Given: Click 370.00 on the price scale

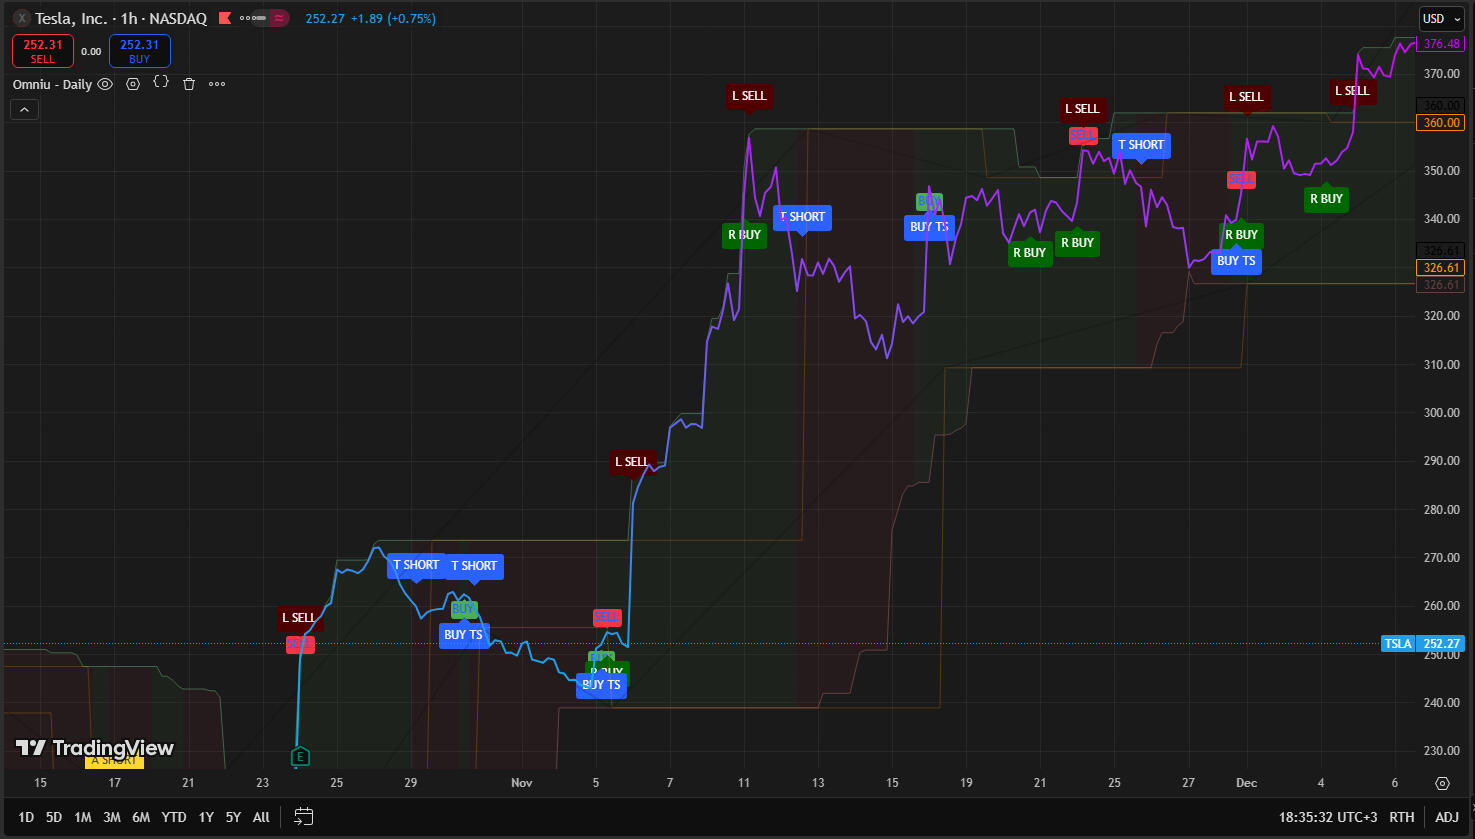Looking at the screenshot, I should (1442, 74).
